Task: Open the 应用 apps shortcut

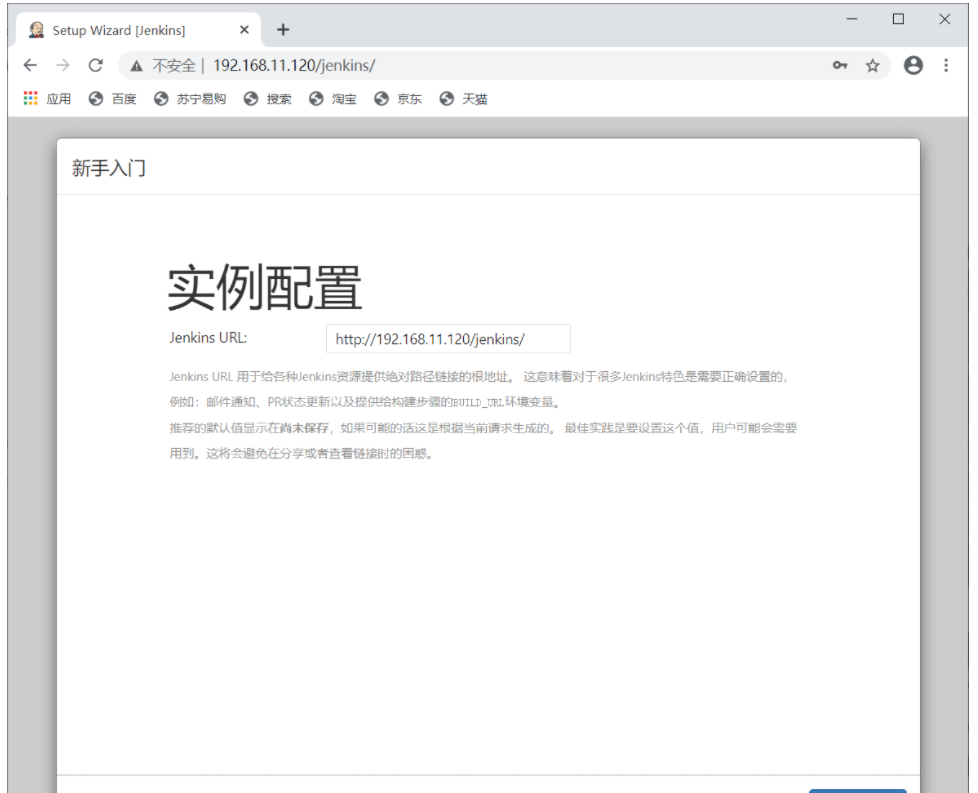Action: (x=47, y=99)
